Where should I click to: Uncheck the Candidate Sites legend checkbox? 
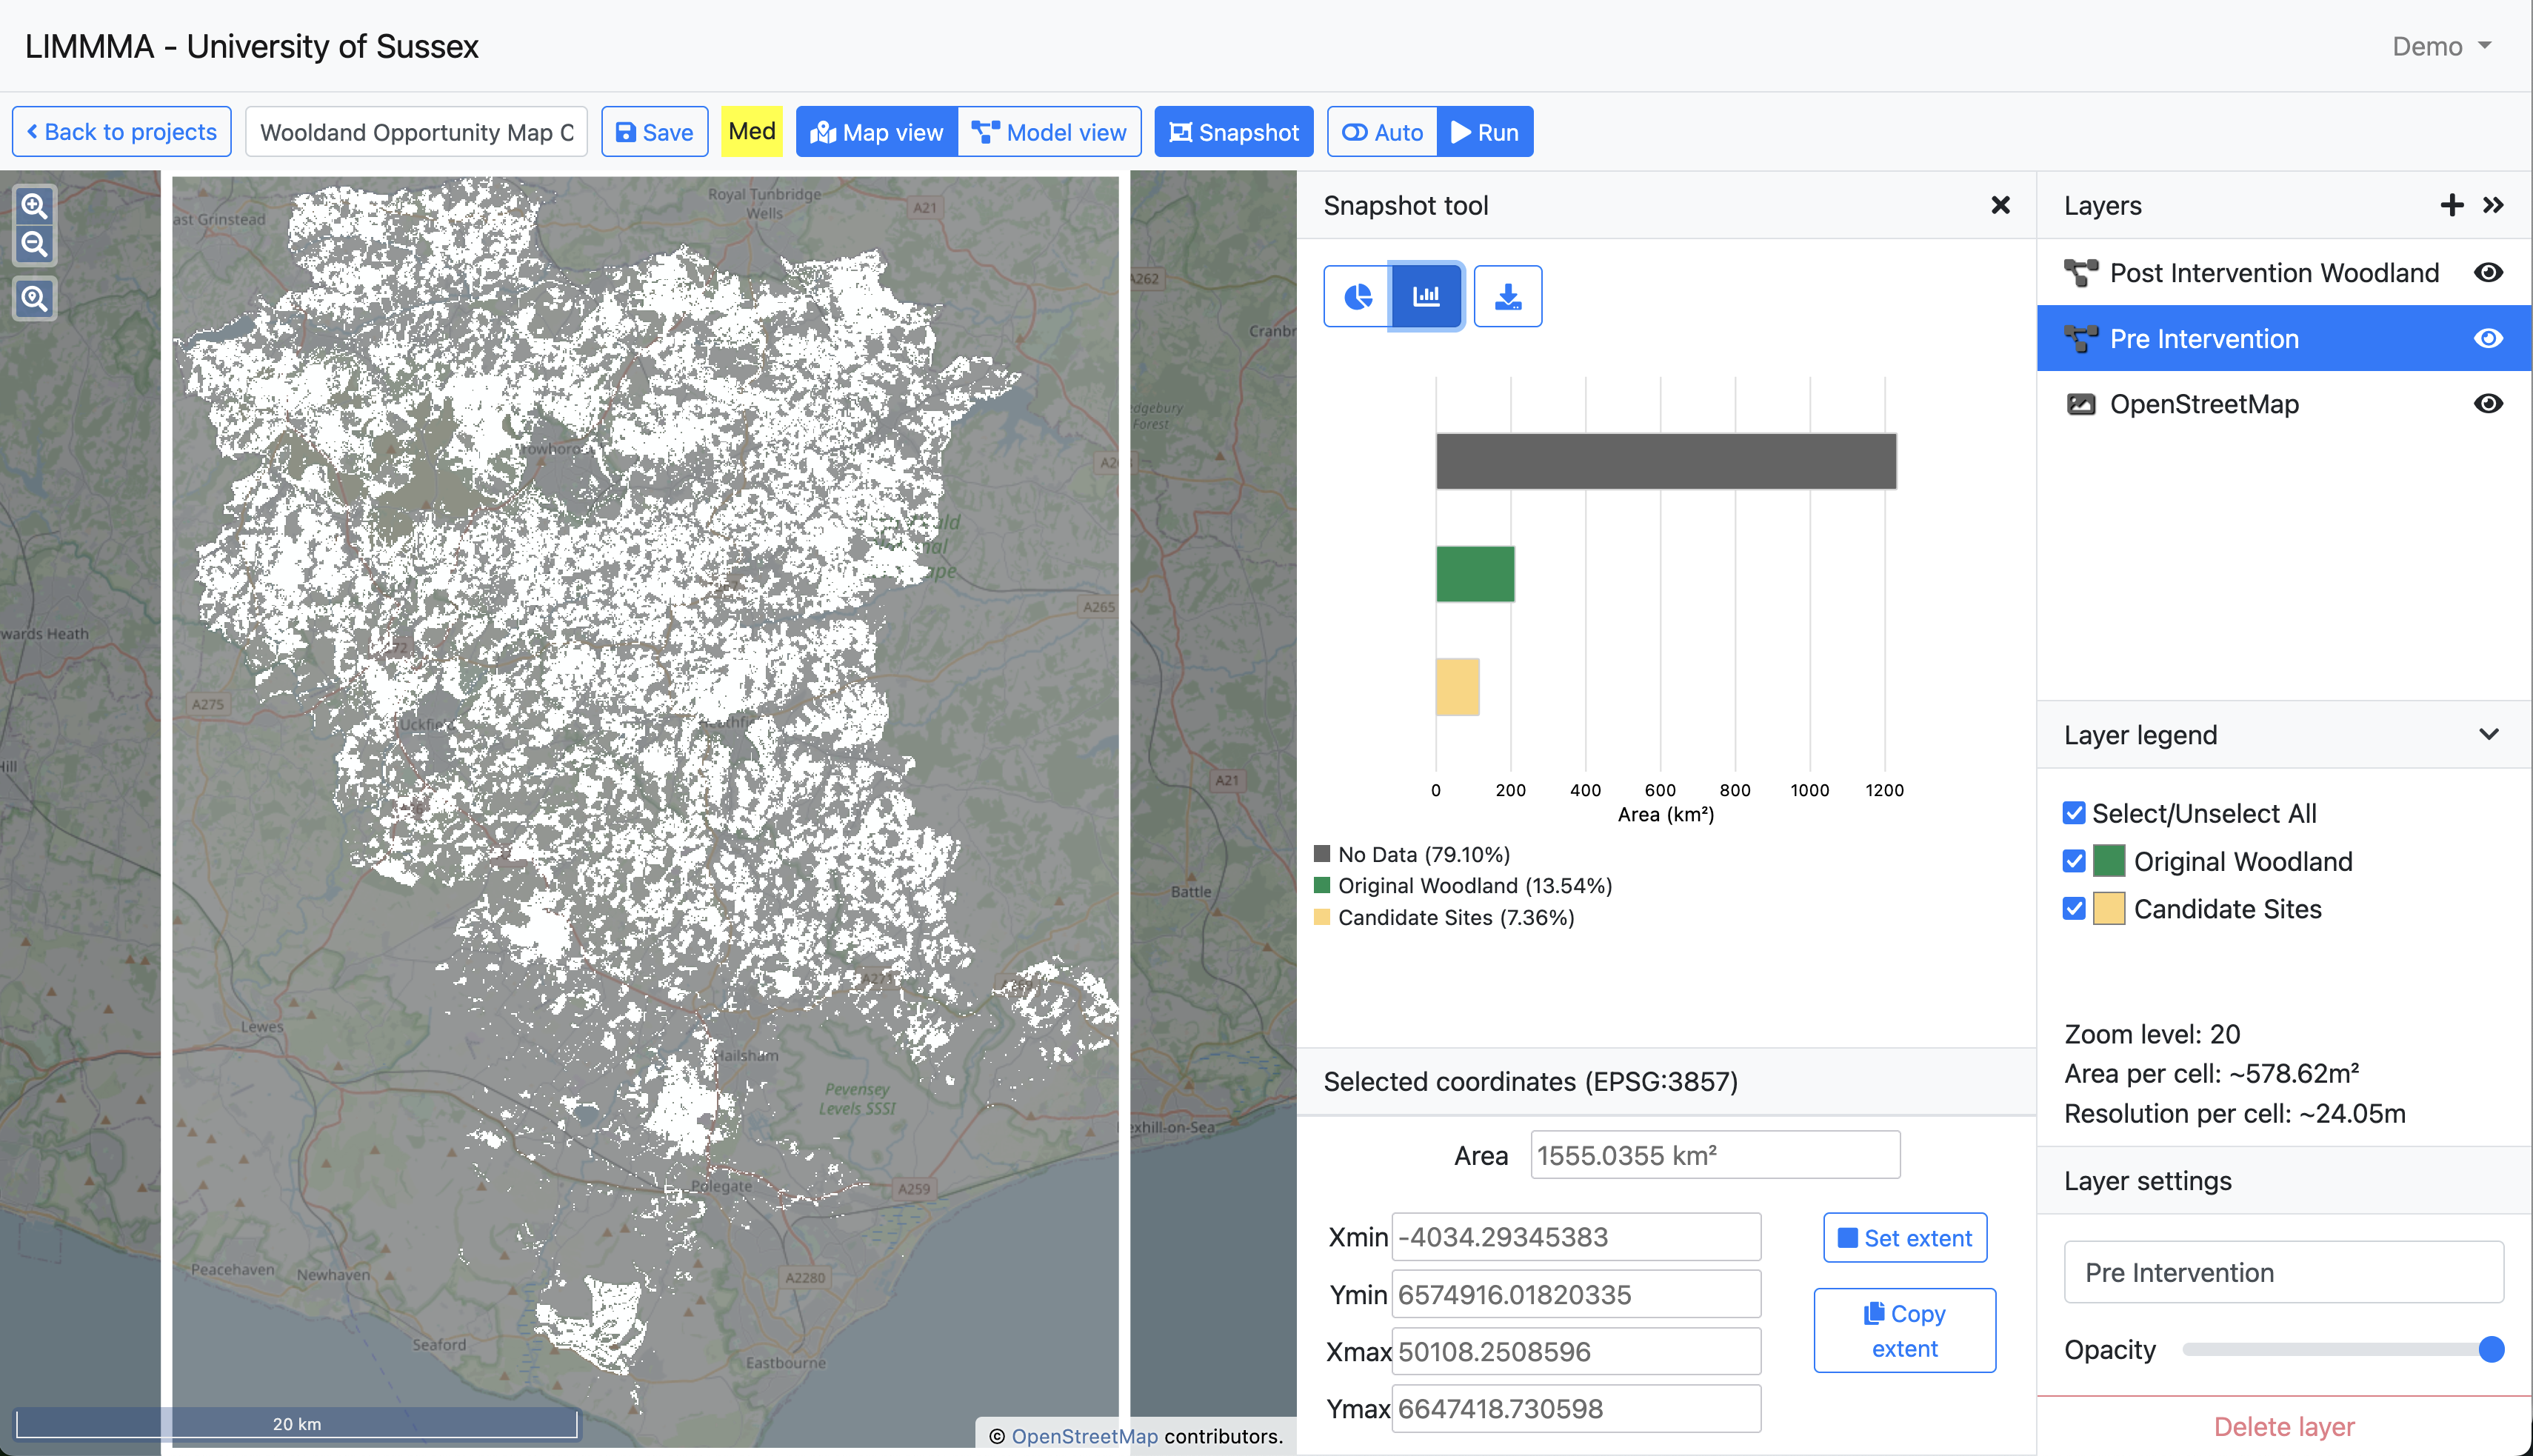2074,909
